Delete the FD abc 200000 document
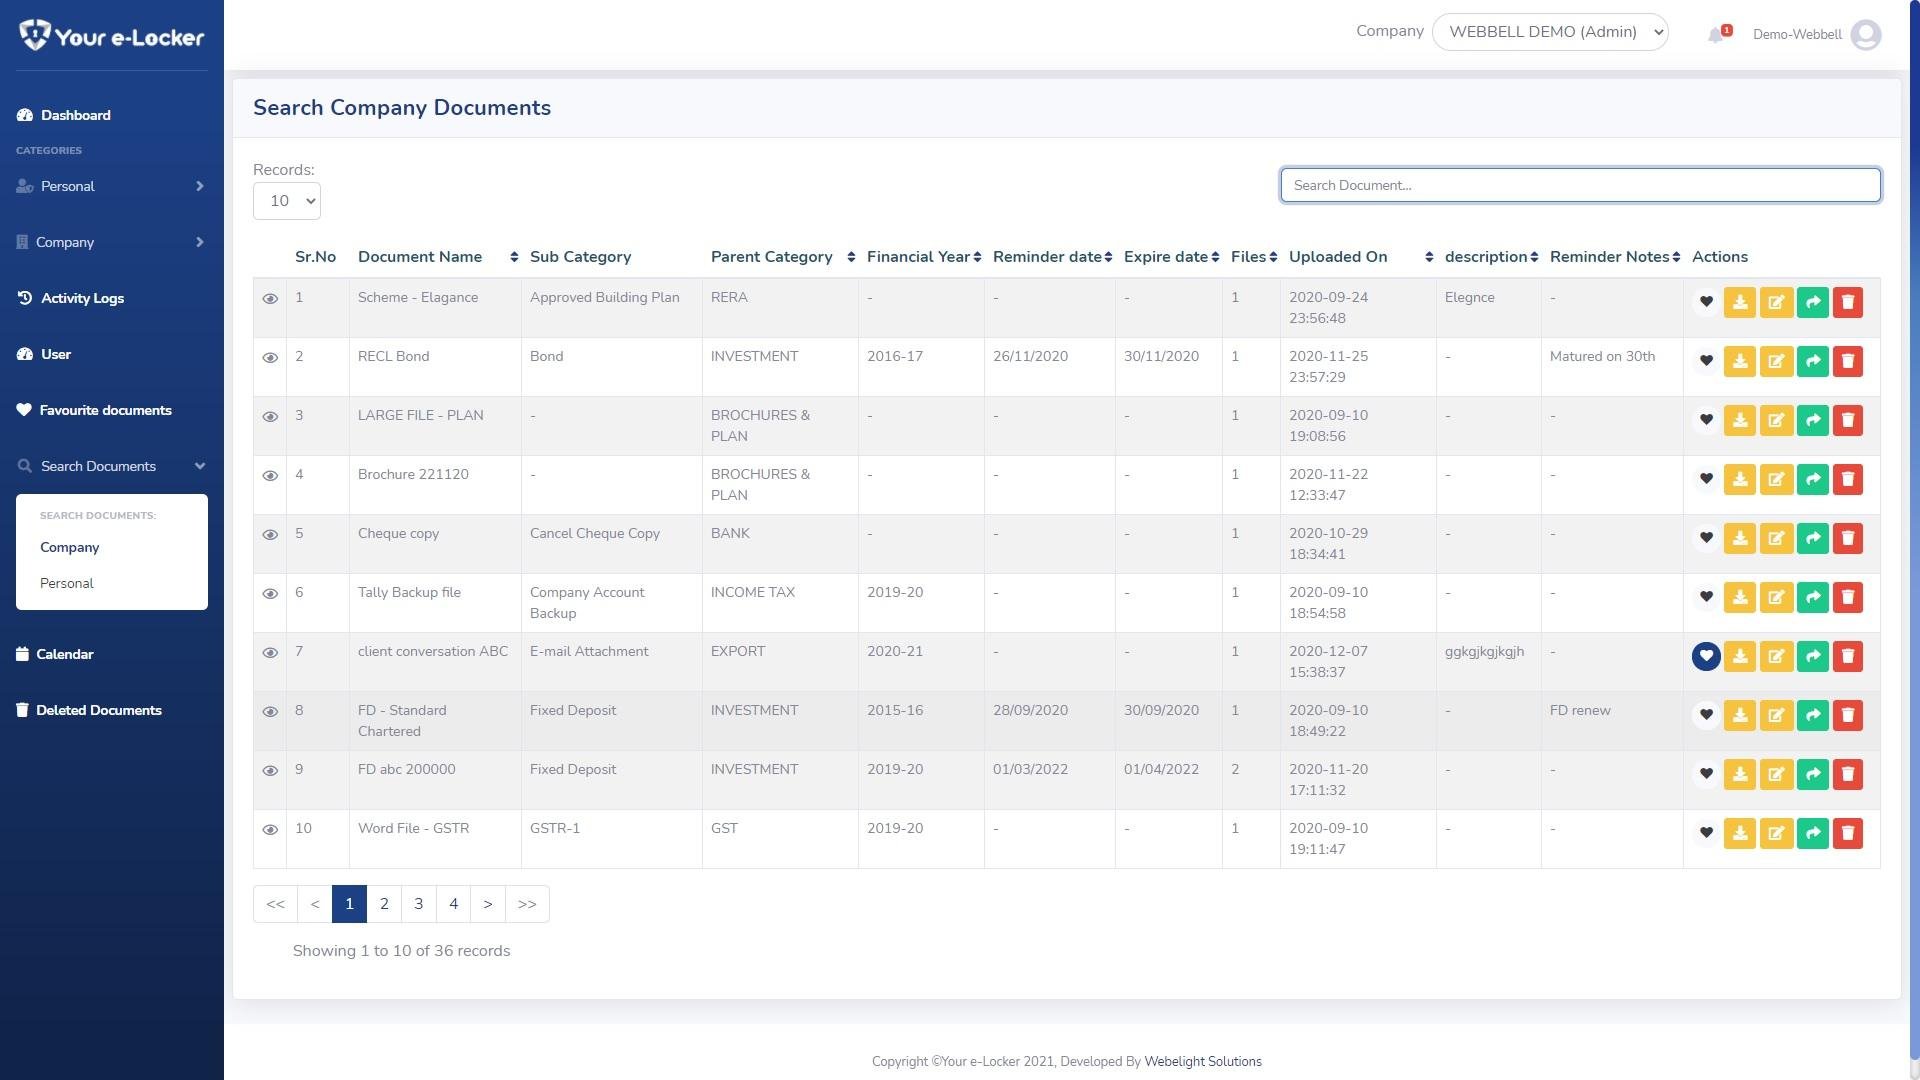 click(x=1848, y=774)
